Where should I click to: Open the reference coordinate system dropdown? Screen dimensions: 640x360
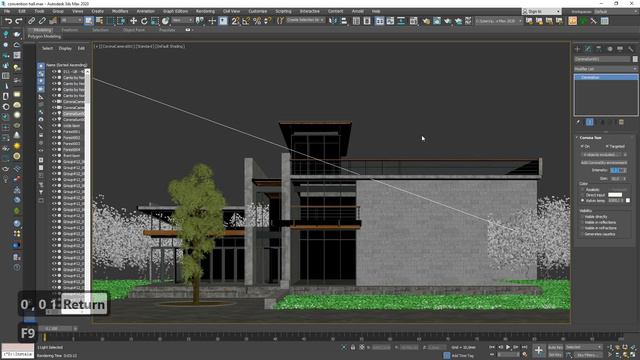(x=182, y=20)
